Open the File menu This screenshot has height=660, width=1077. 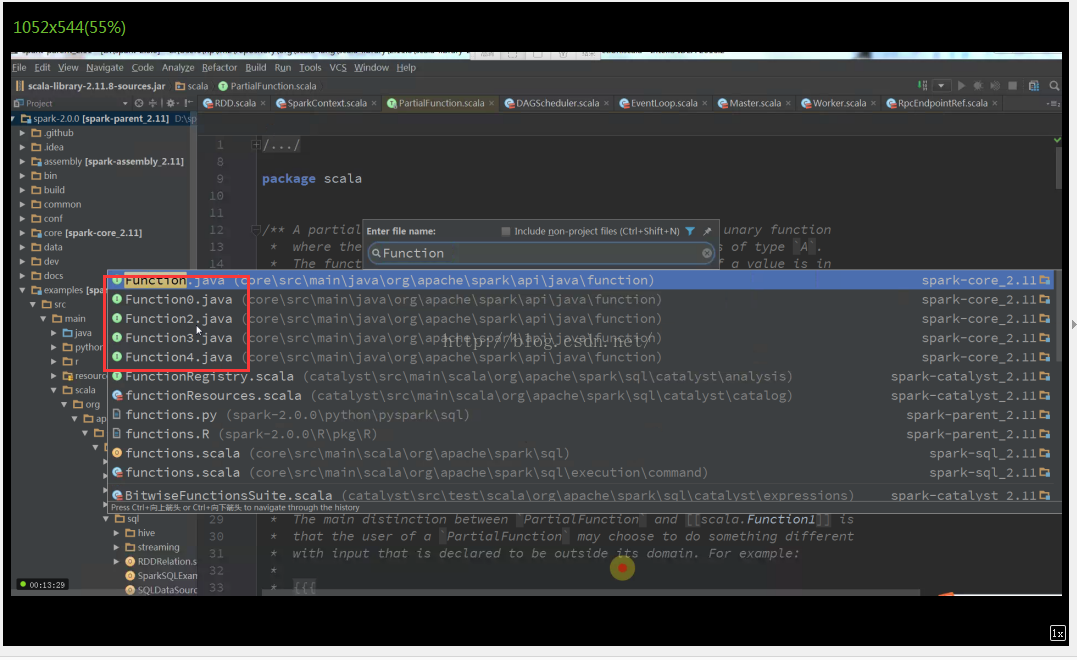[x=19, y=67]
